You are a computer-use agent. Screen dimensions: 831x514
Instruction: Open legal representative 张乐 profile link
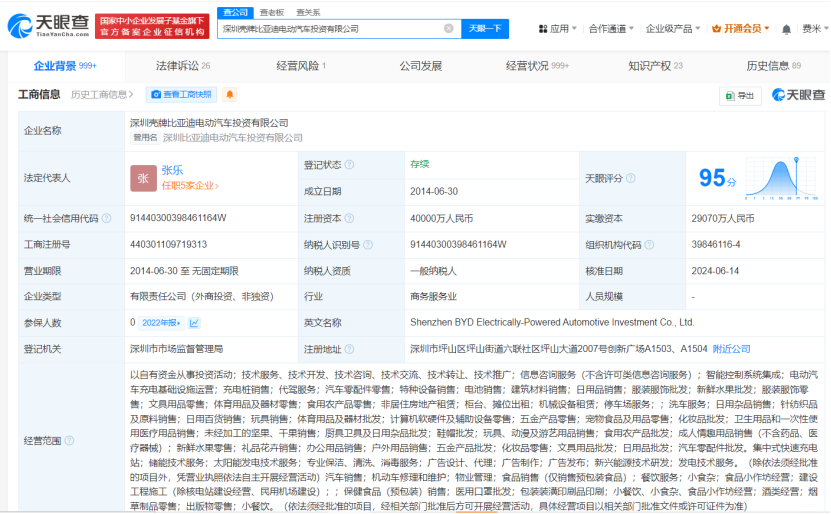[x=172, y=170]
